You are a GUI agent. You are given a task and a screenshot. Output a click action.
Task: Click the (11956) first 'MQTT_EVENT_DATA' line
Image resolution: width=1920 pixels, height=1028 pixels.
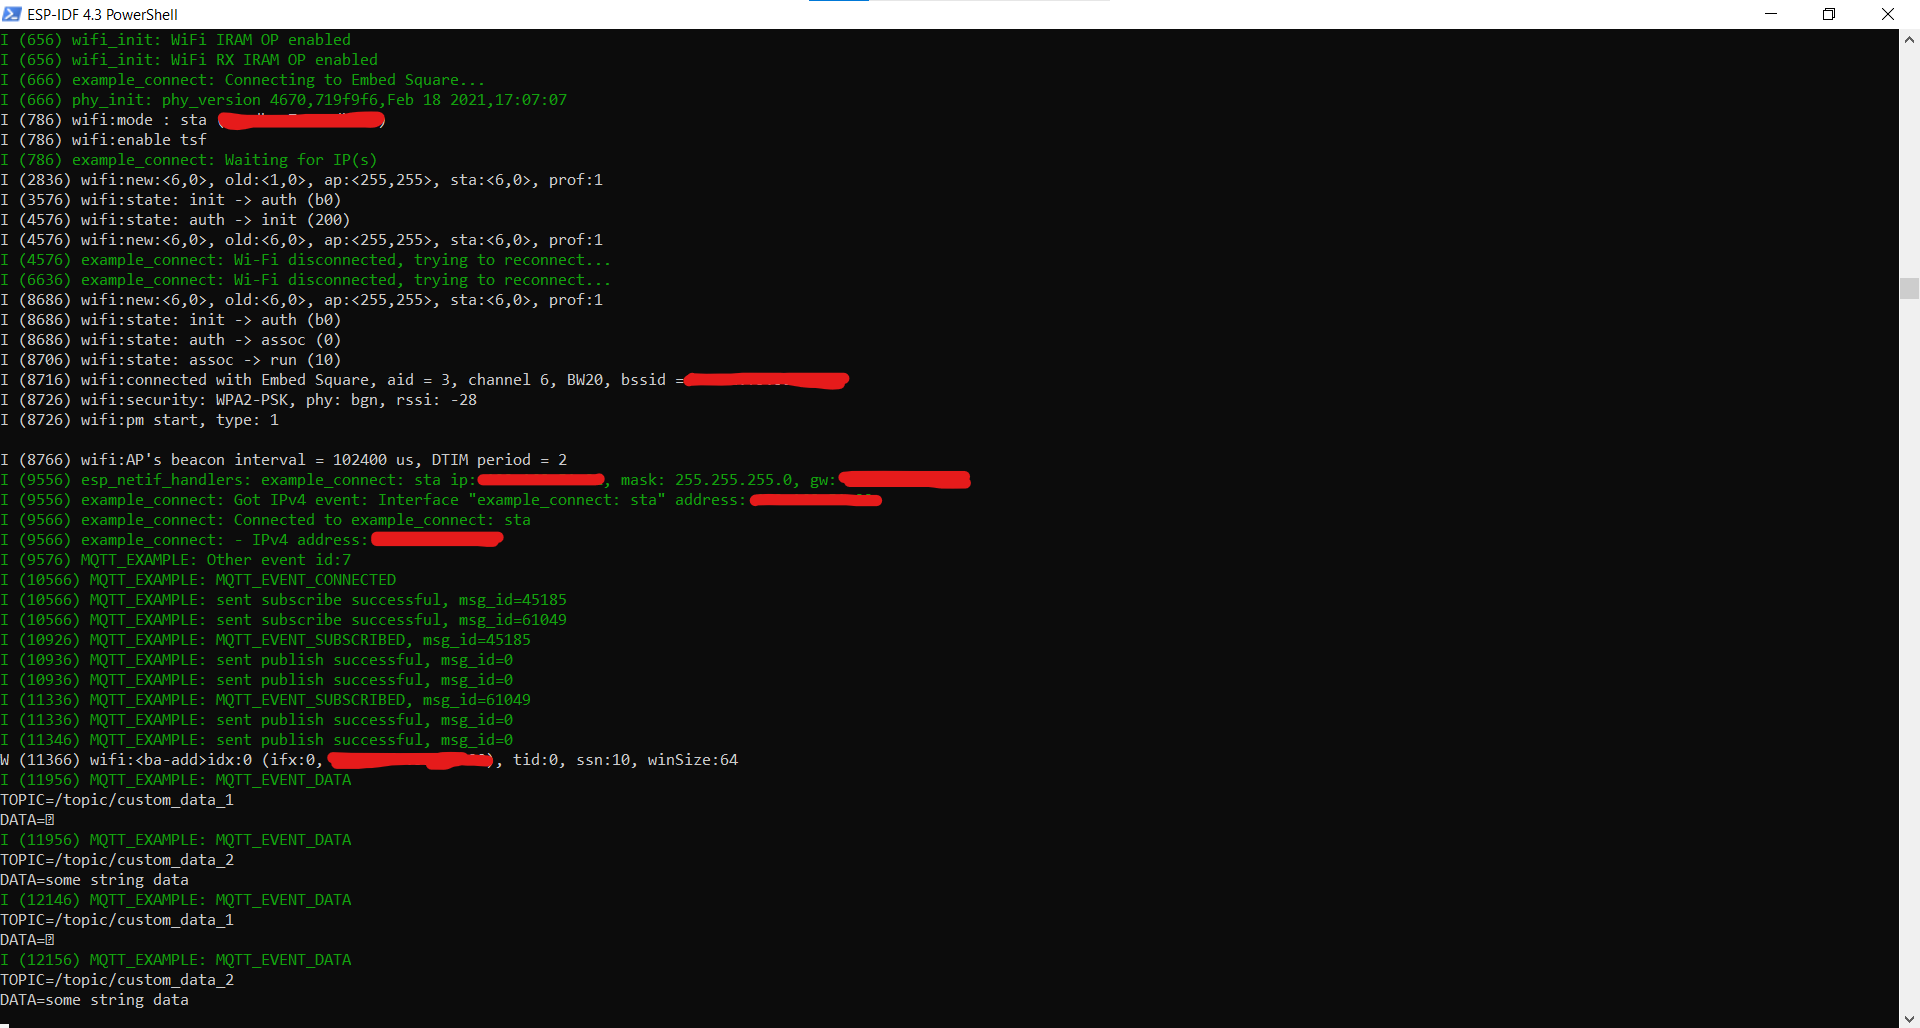(176, 780)
